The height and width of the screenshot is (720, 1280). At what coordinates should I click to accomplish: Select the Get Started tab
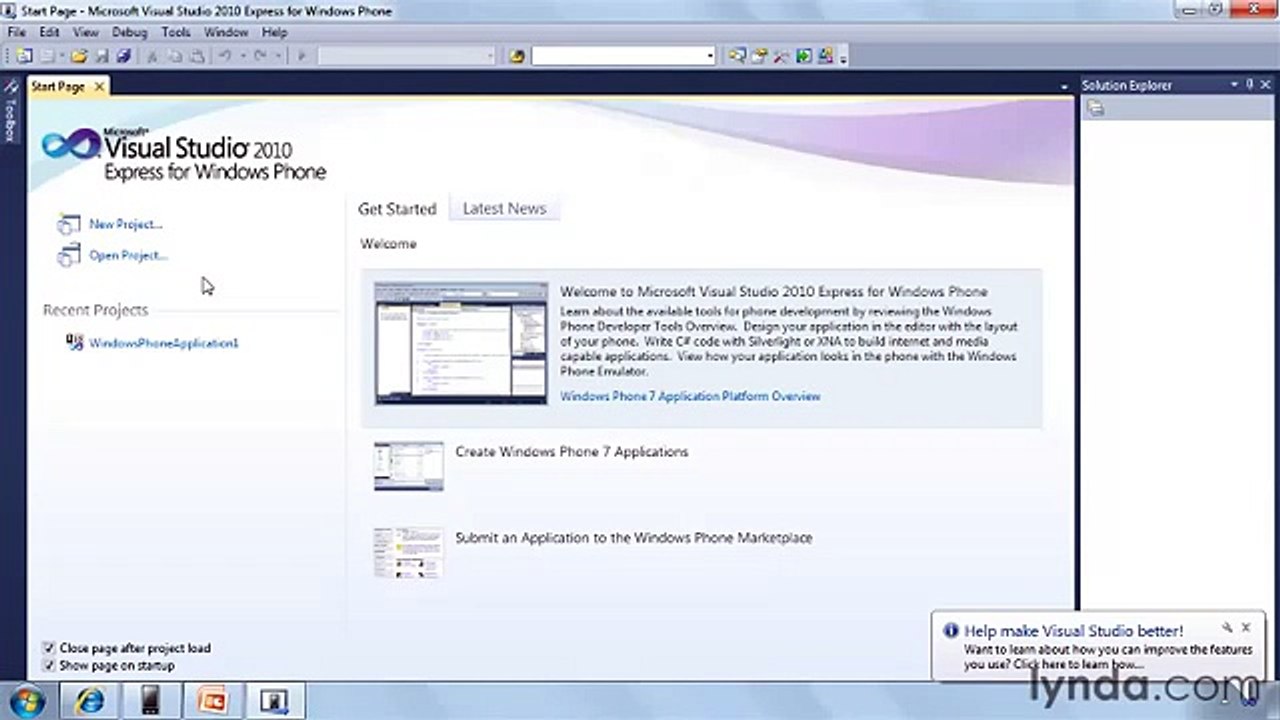[397, 208]
